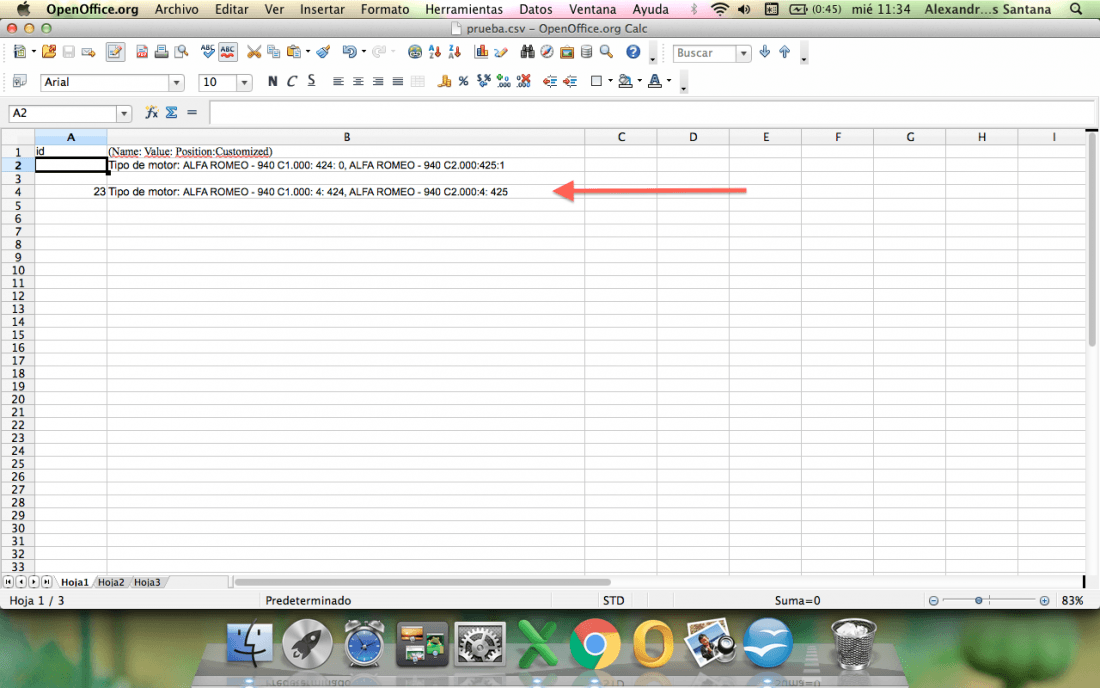The height and width of the screenshot is (688, 1100).
Task: Show the drawing functions
Action: (501, 52)
